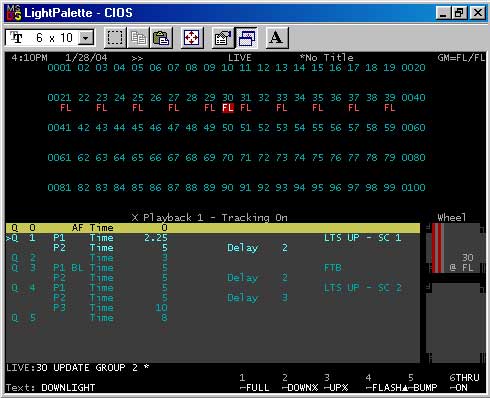Click the LTS UP - SC 1 label

[362, 238]
